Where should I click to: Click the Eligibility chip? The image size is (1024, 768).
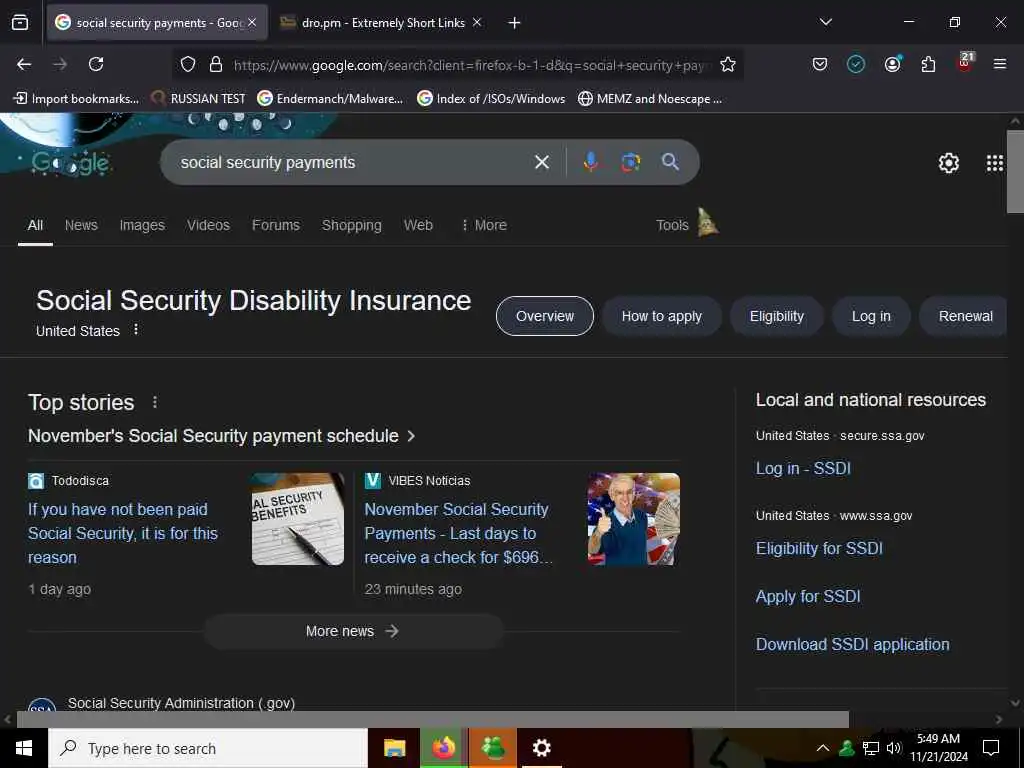tap(776, 316)
